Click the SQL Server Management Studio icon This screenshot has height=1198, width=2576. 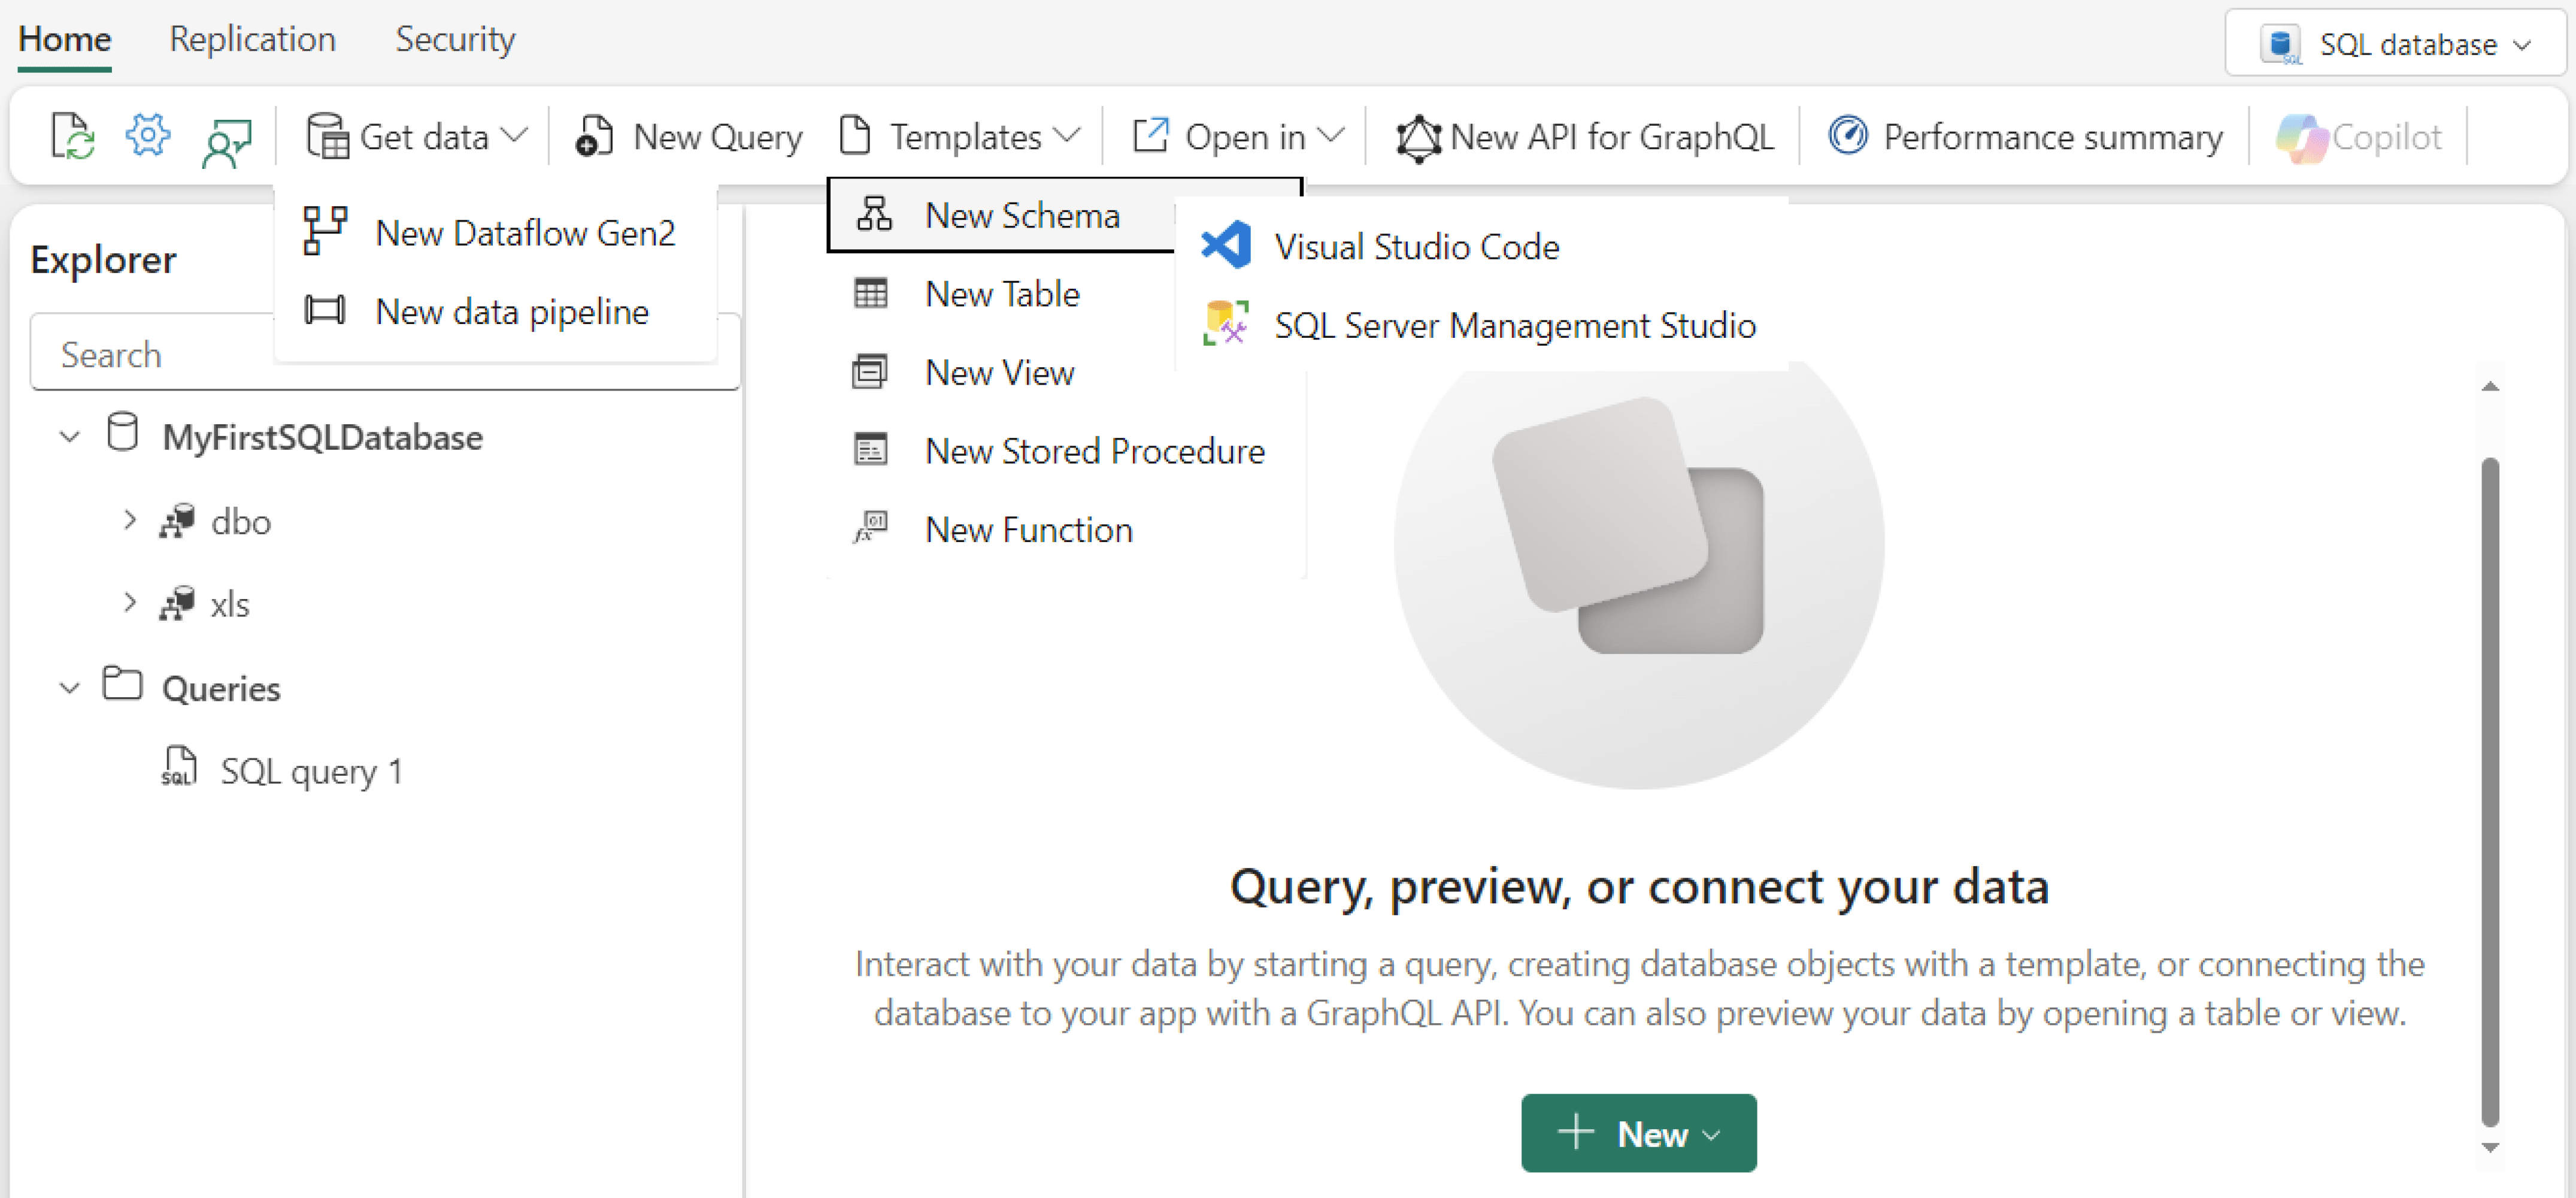click(1226, 323)
